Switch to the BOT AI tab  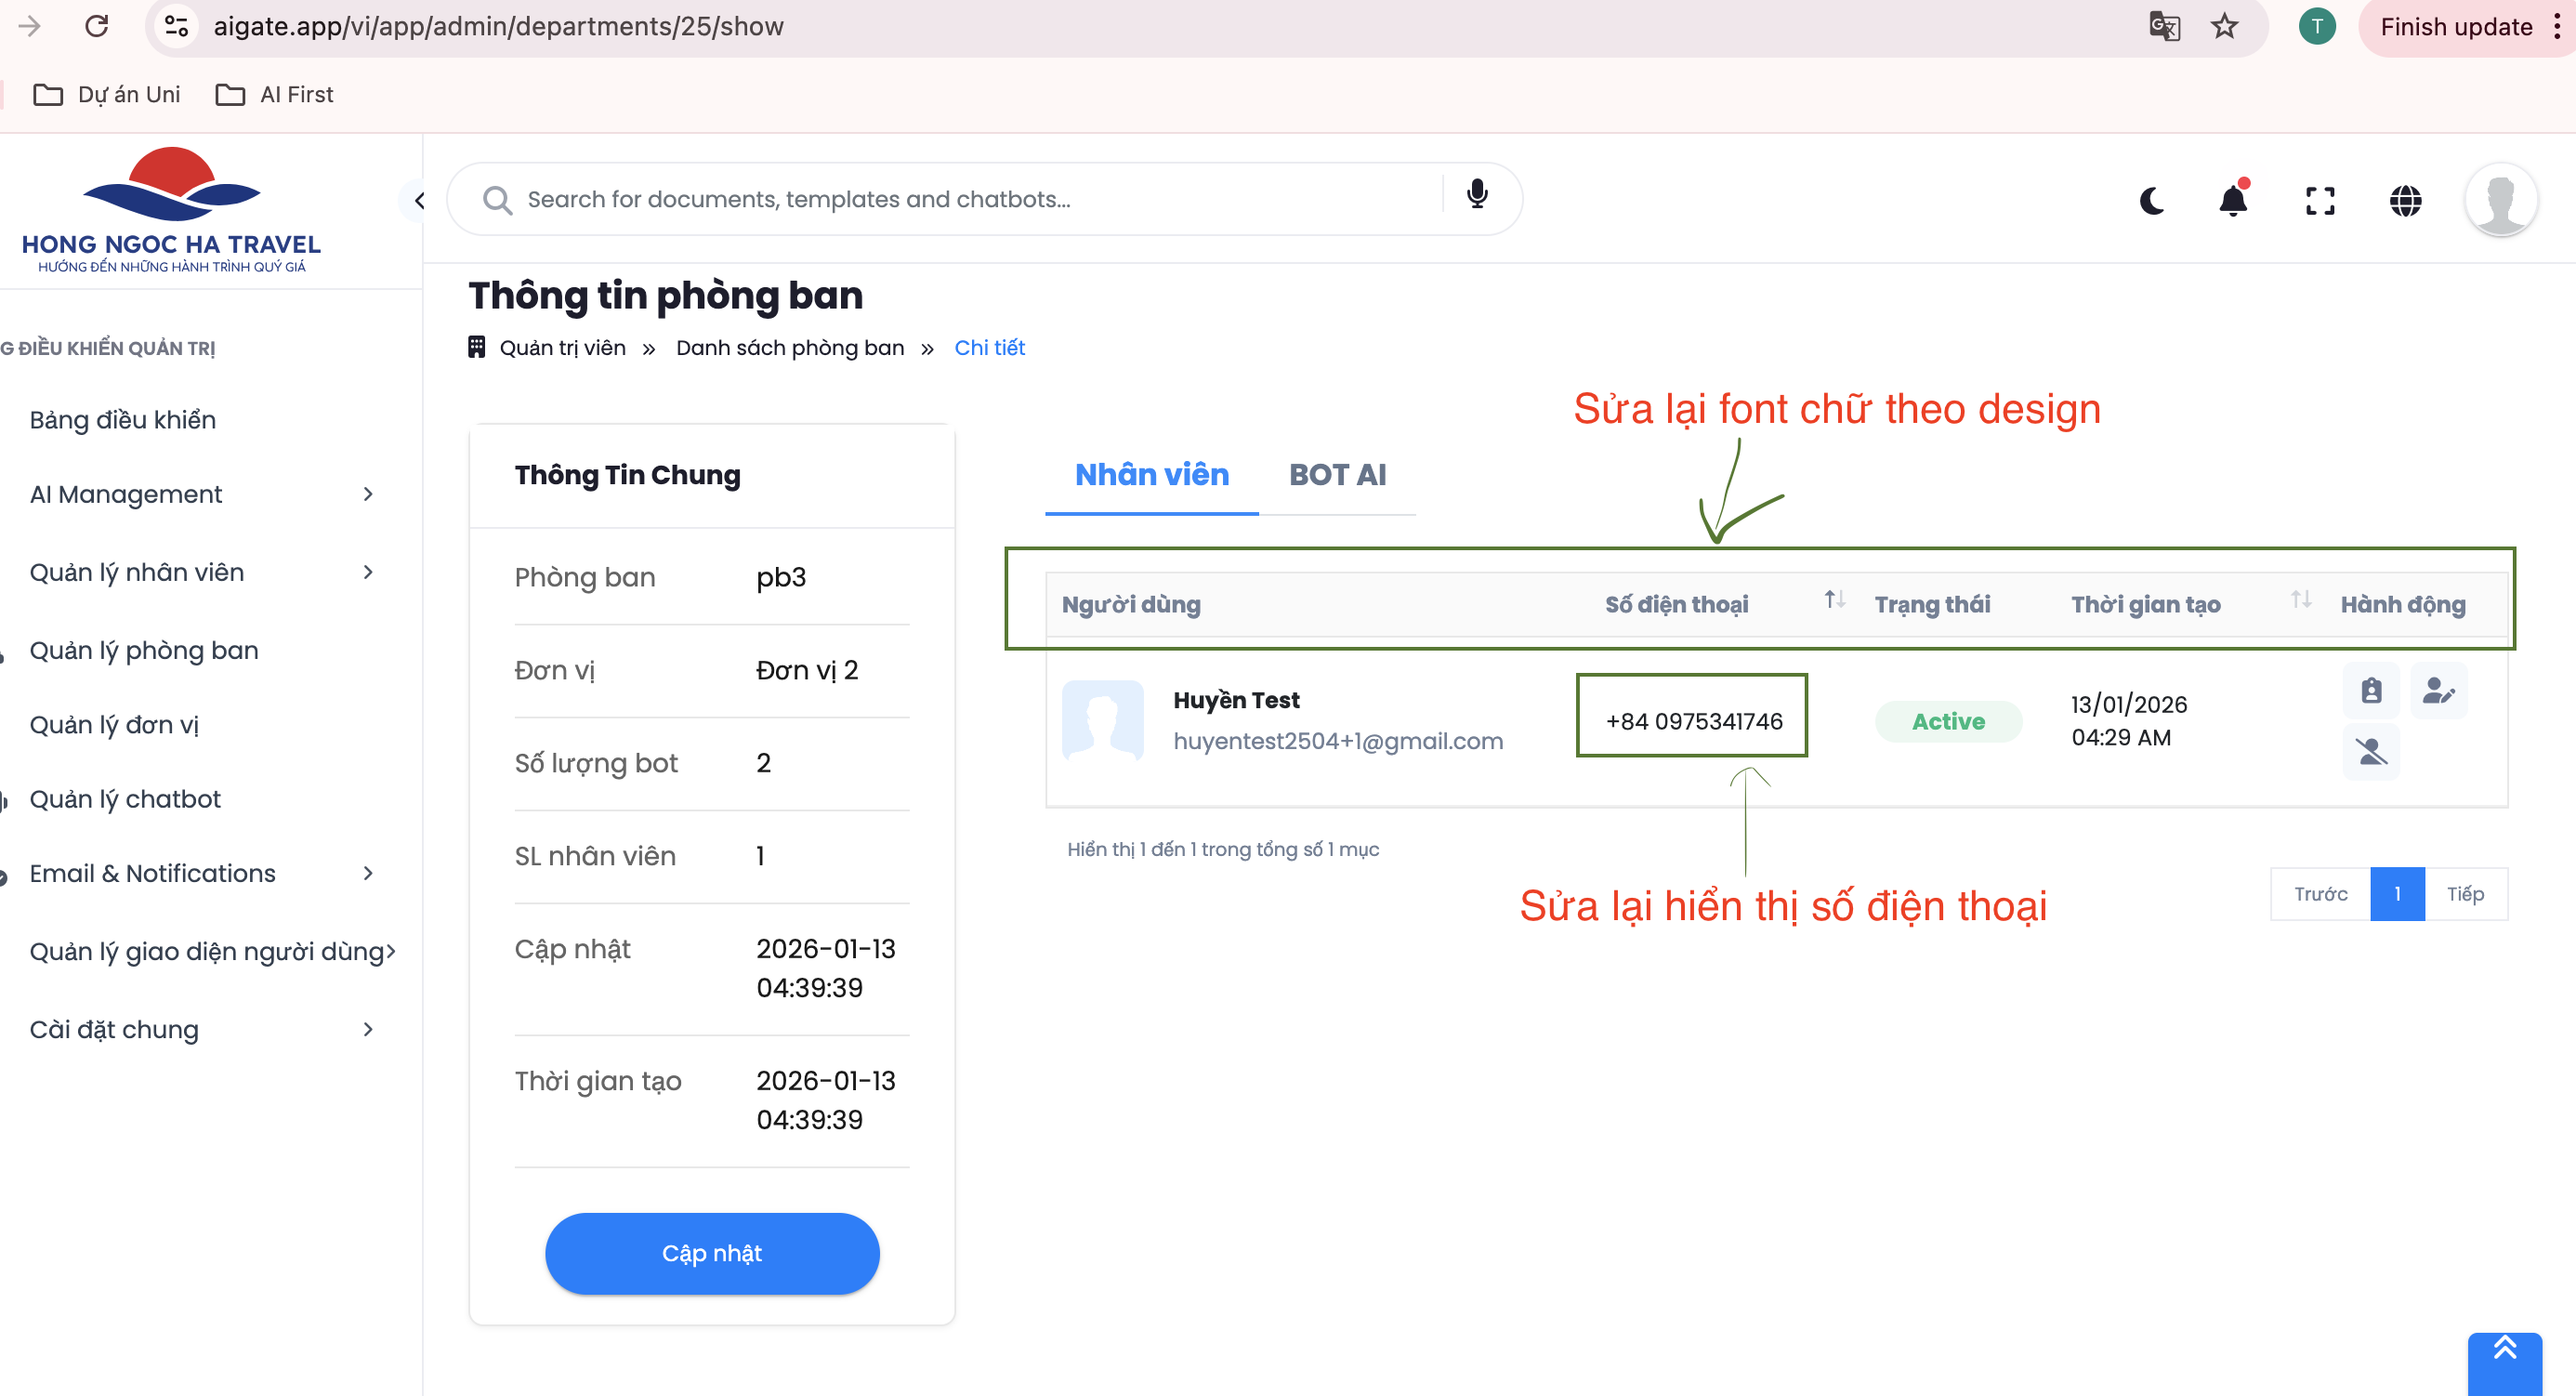[1337, 475]
